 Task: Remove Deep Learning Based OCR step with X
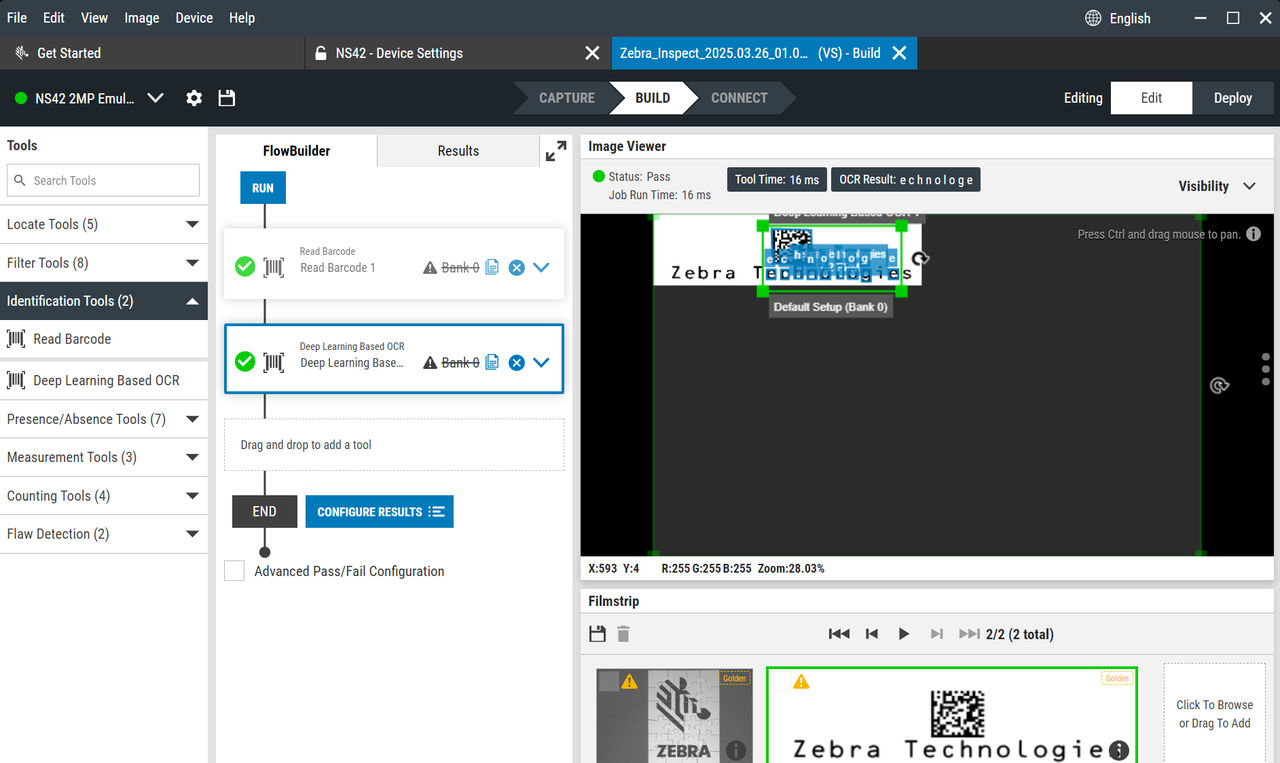click(516, 362)
